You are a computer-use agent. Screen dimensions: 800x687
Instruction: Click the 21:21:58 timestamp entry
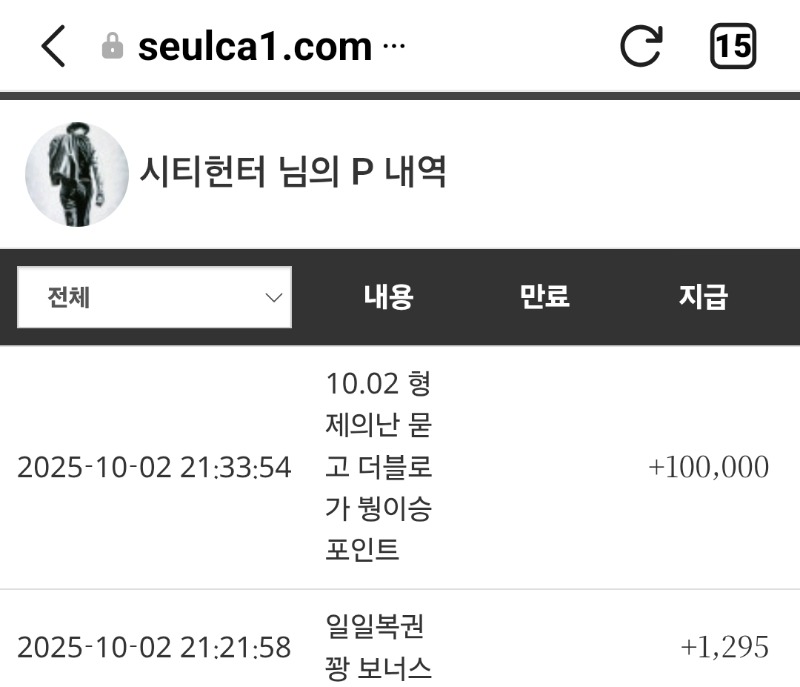pos(154,647)
